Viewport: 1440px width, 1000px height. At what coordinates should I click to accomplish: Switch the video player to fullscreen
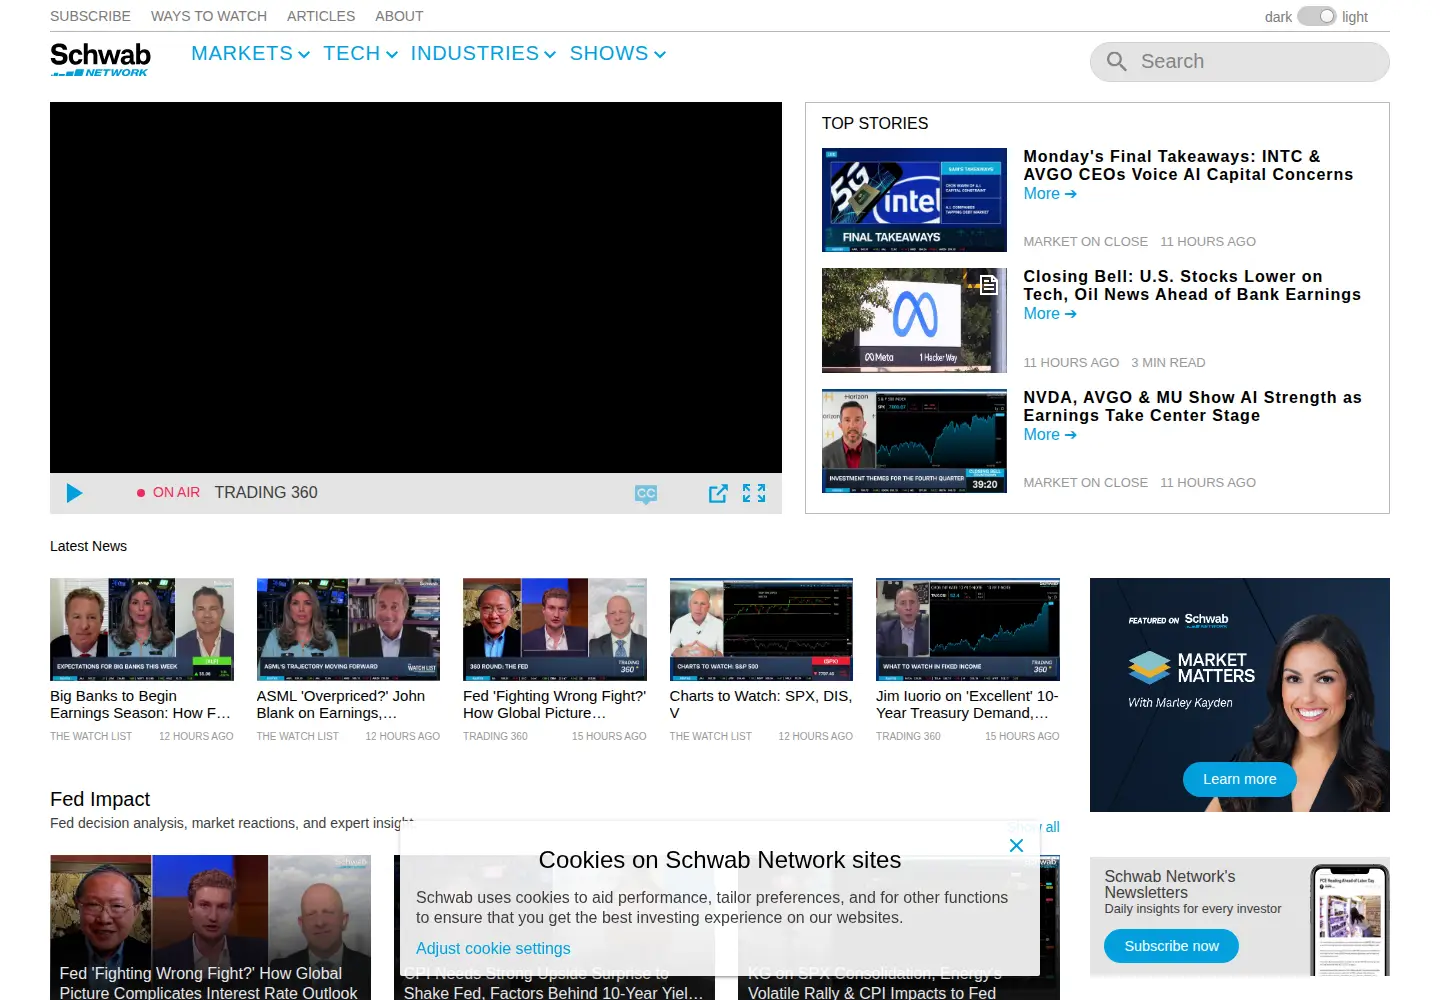pyautogui.click(x=754, y=493)
